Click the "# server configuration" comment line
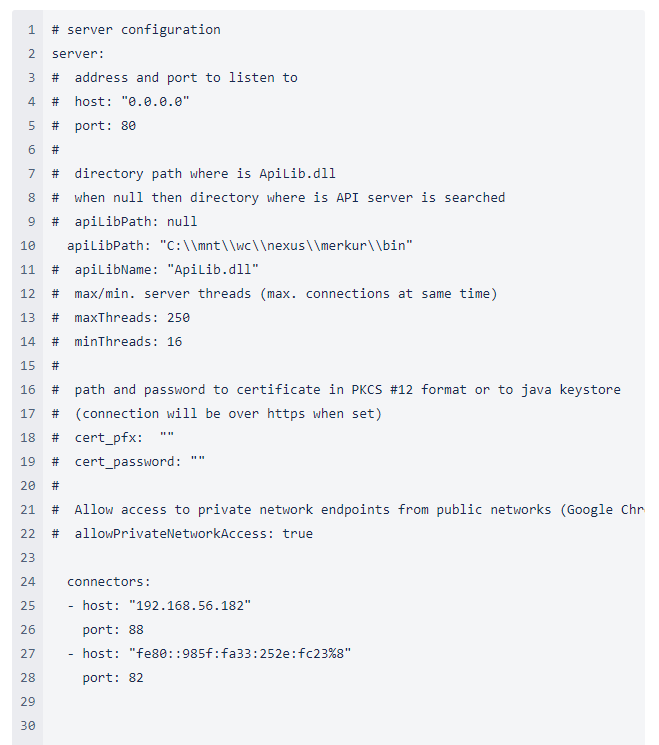The height and width of the screenshot is (745, 659). pyautogui.click(x=136, y=30)
